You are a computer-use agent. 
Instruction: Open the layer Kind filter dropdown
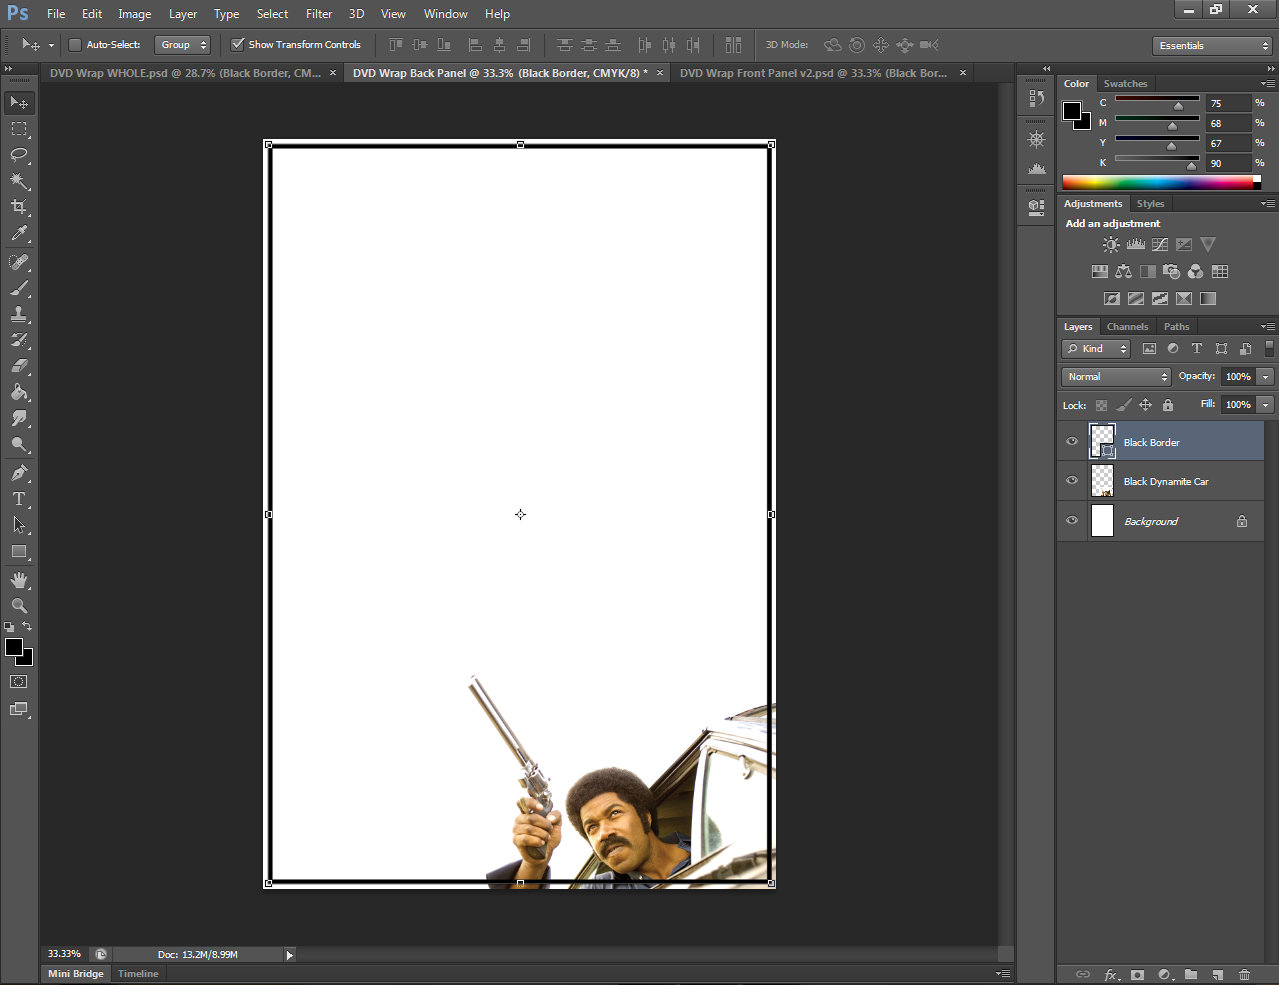point(1096,349)
